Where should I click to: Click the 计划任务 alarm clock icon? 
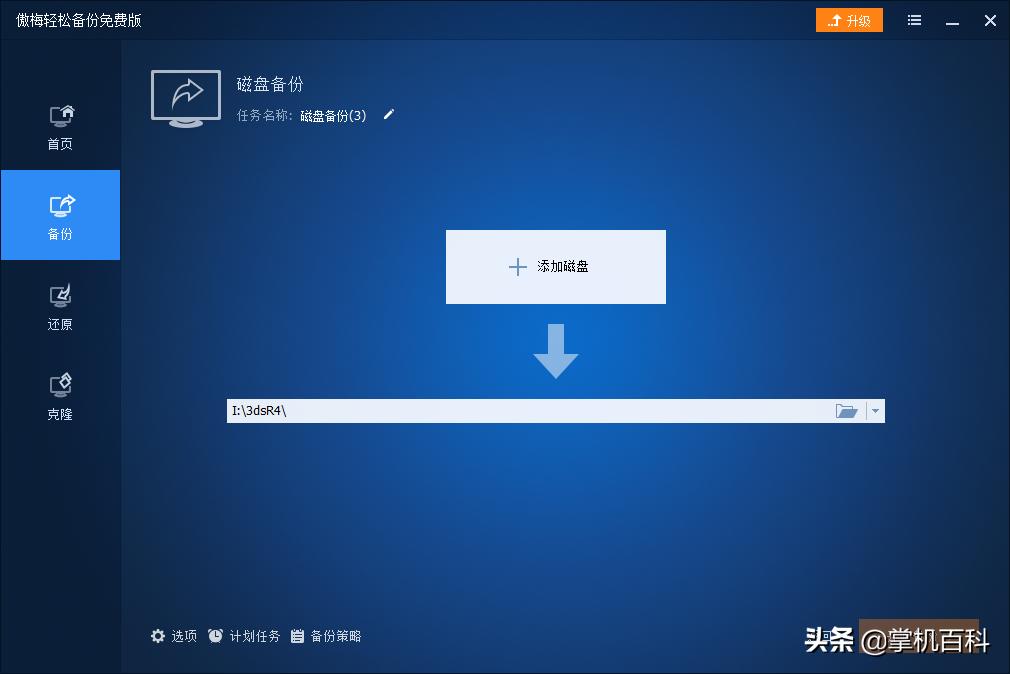(214, 635)
